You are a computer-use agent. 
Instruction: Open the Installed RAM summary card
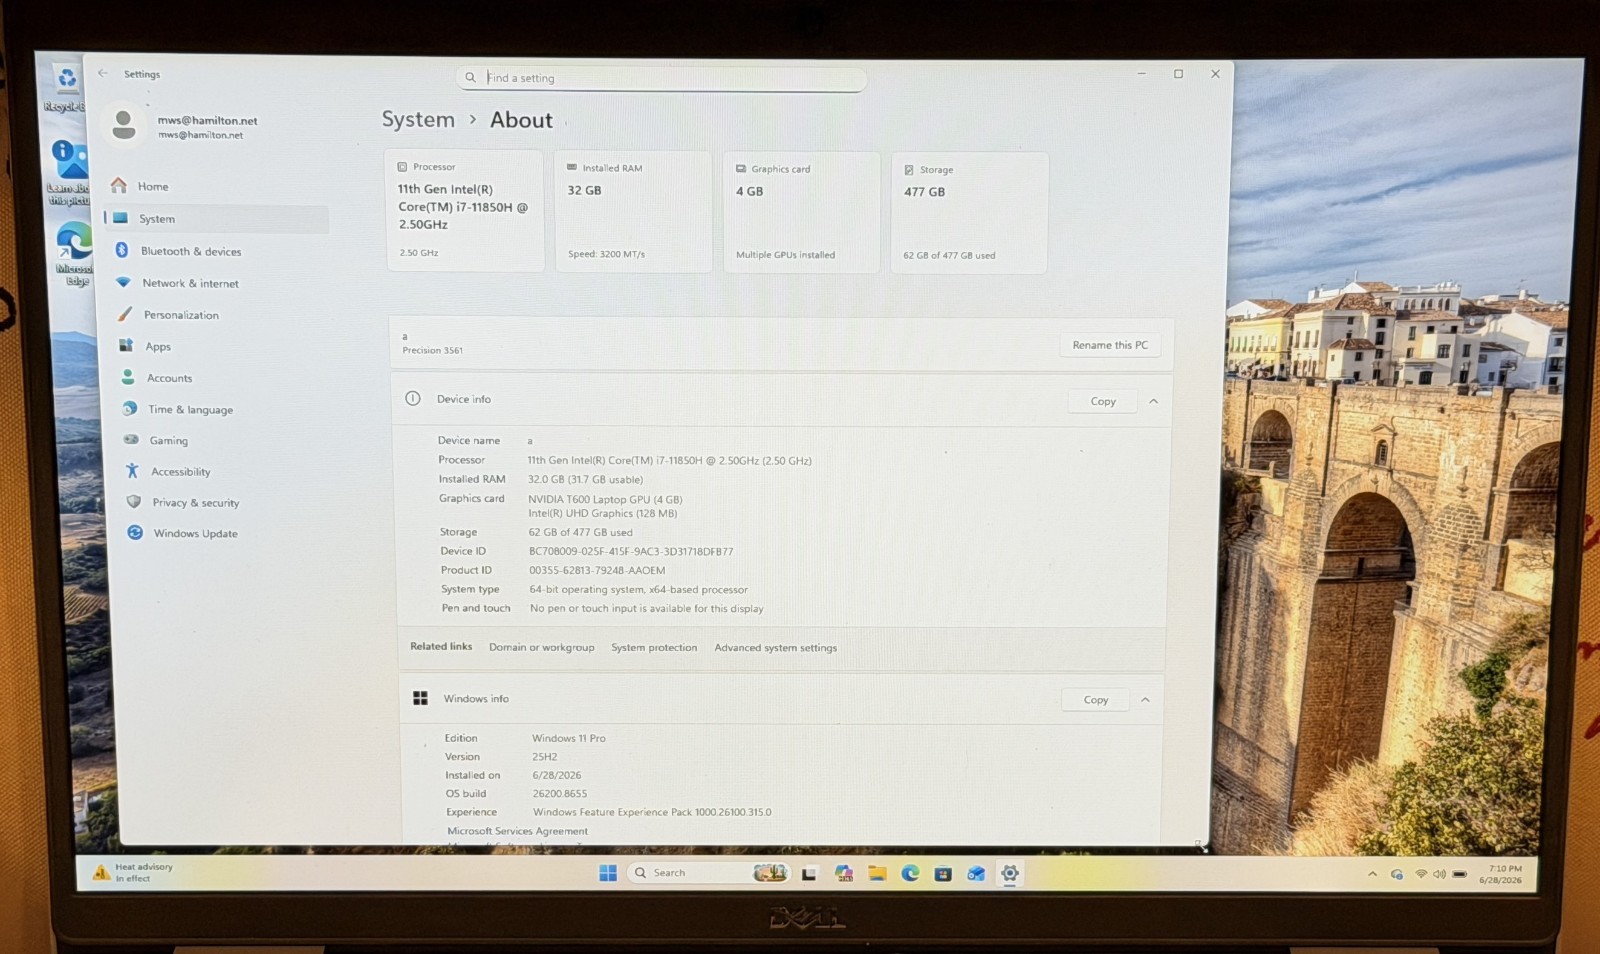click(633, 212)
